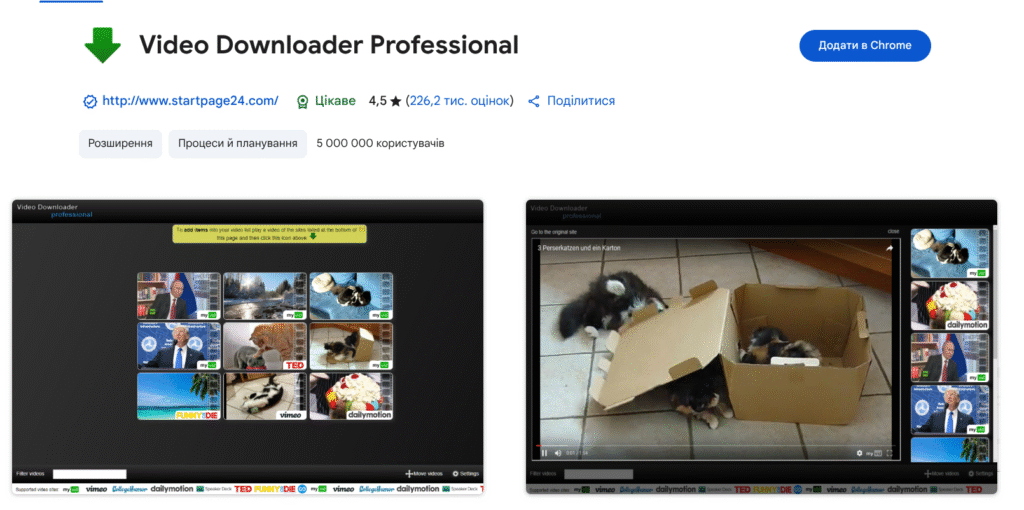Select the Розширення category chip
The width and height of the screenshot is (1024, 510).
pos(120,143)
